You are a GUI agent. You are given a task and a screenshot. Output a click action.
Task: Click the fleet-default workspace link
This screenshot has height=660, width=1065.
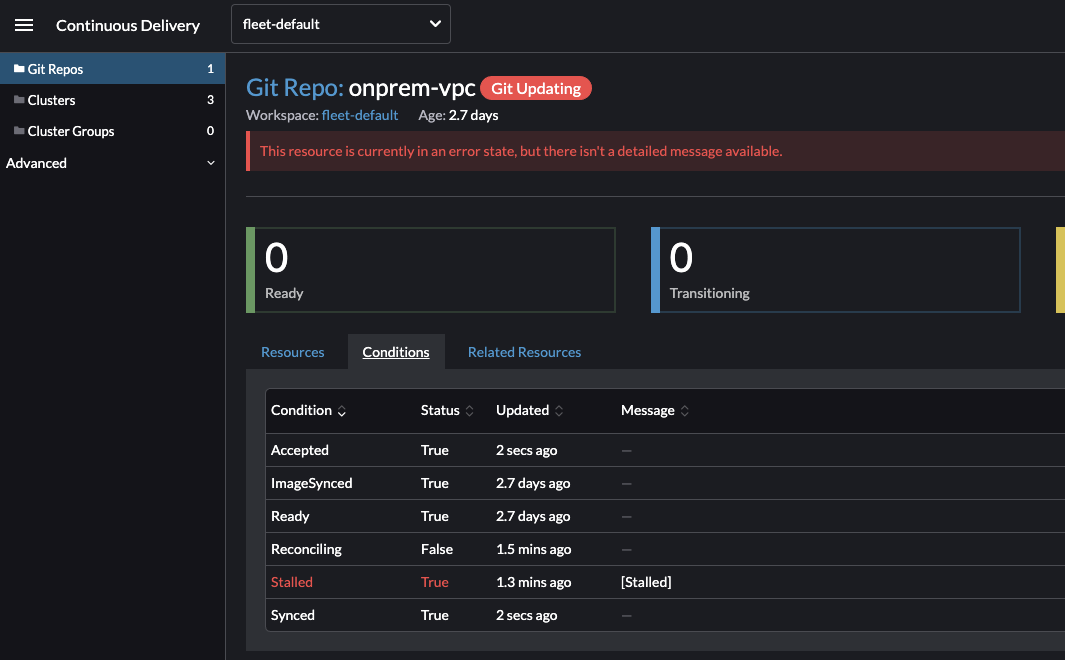tap(360, 115)
